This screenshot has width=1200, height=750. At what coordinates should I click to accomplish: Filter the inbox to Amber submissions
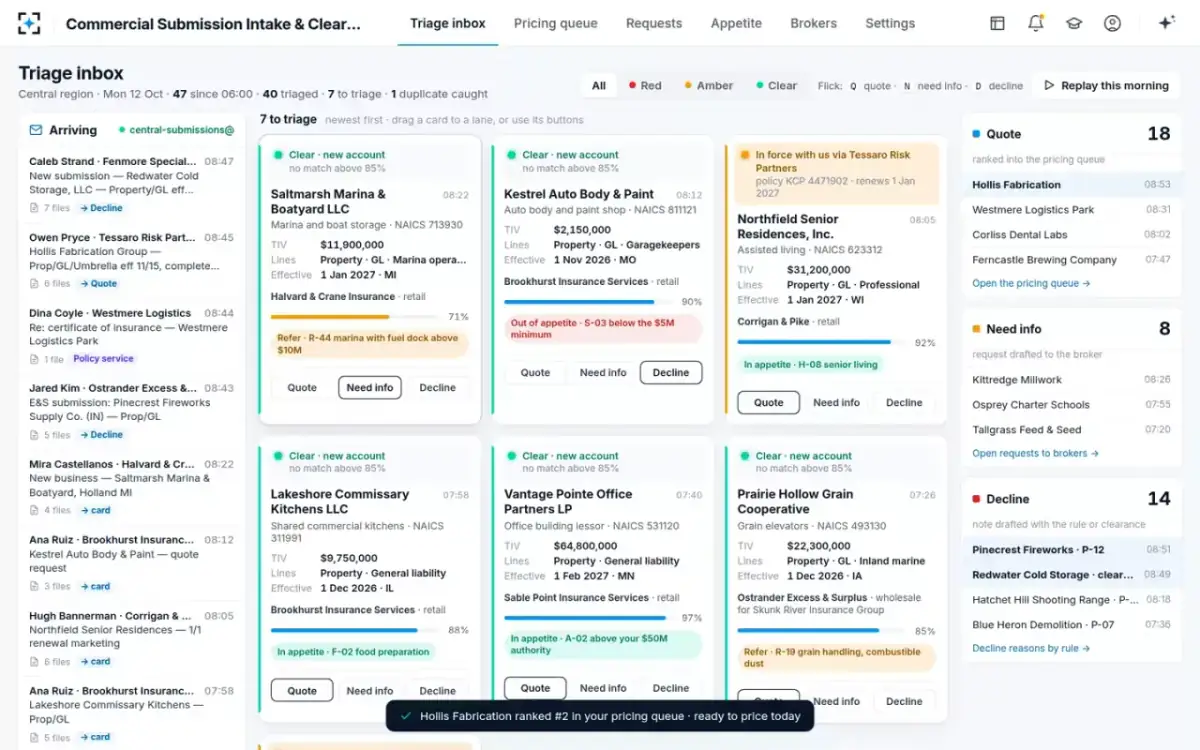coord(709,86)
